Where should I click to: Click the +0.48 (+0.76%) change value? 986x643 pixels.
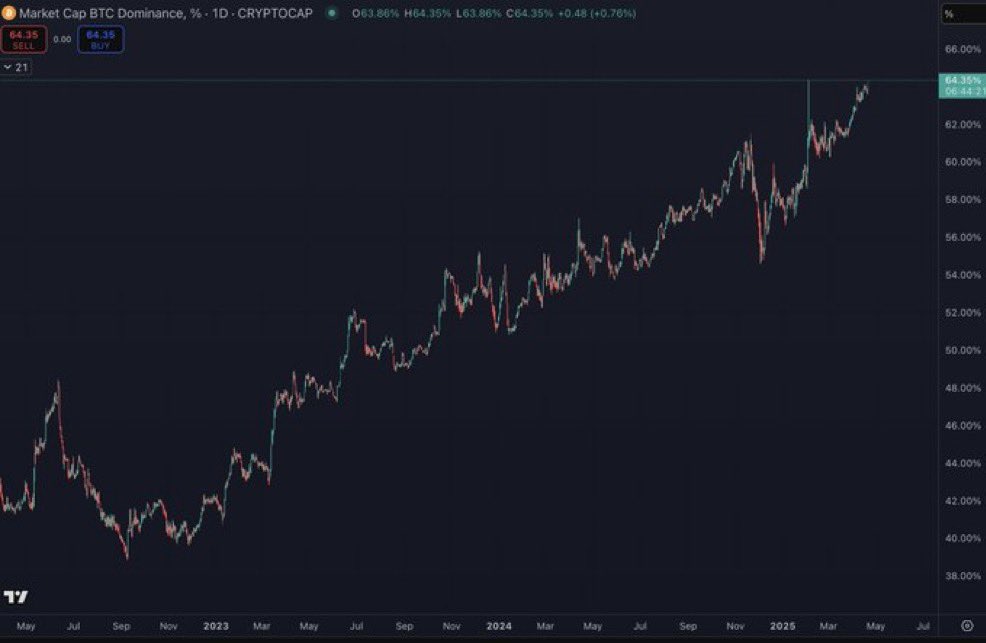pyautogui.click(x=597, y=13)
